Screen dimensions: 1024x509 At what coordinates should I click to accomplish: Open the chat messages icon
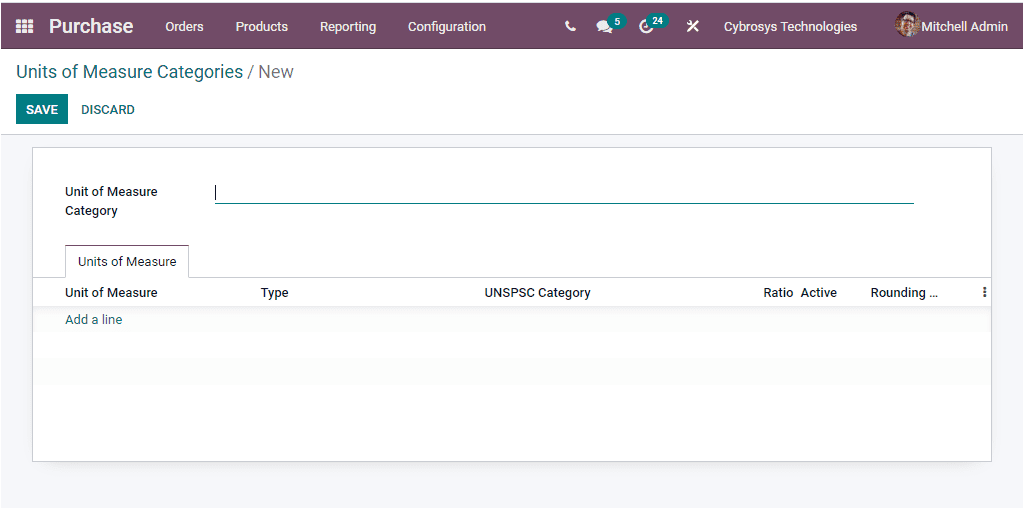click(x=604, y=27)
